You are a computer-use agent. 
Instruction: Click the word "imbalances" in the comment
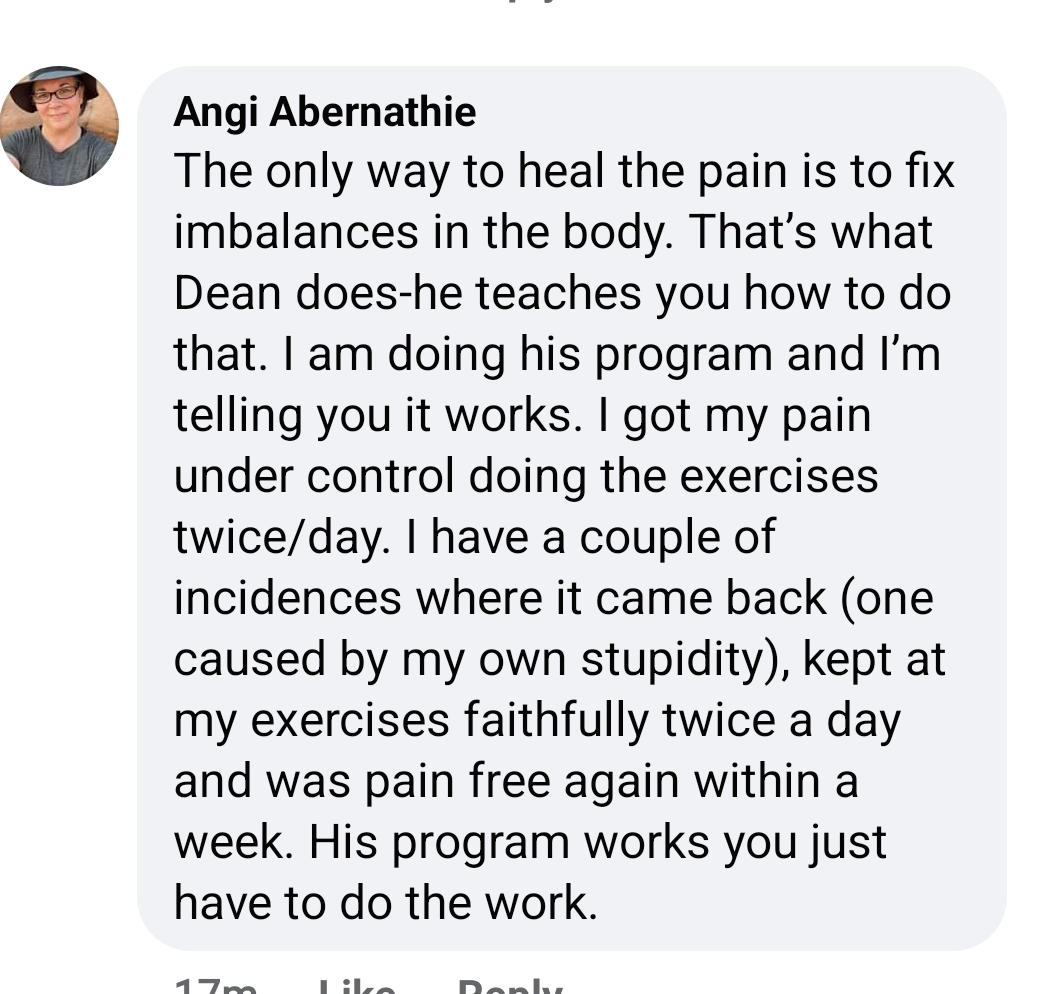tap(296, 233)
